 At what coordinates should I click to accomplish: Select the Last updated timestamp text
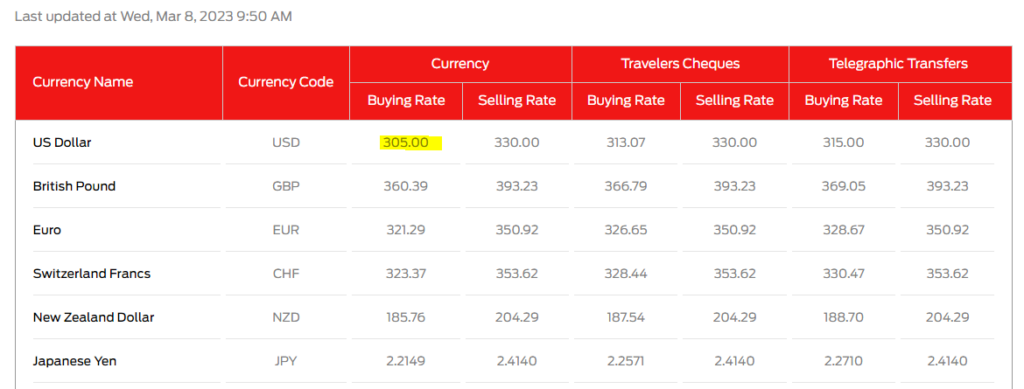(x=153, y=16)
